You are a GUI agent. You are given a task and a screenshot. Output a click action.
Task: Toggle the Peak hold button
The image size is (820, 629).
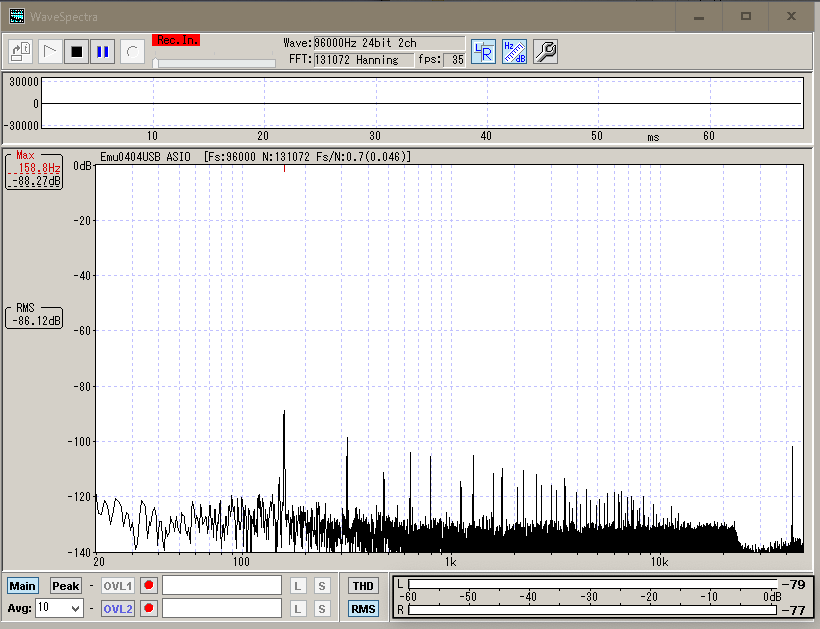pyautogui.click(x=65, y=586)
